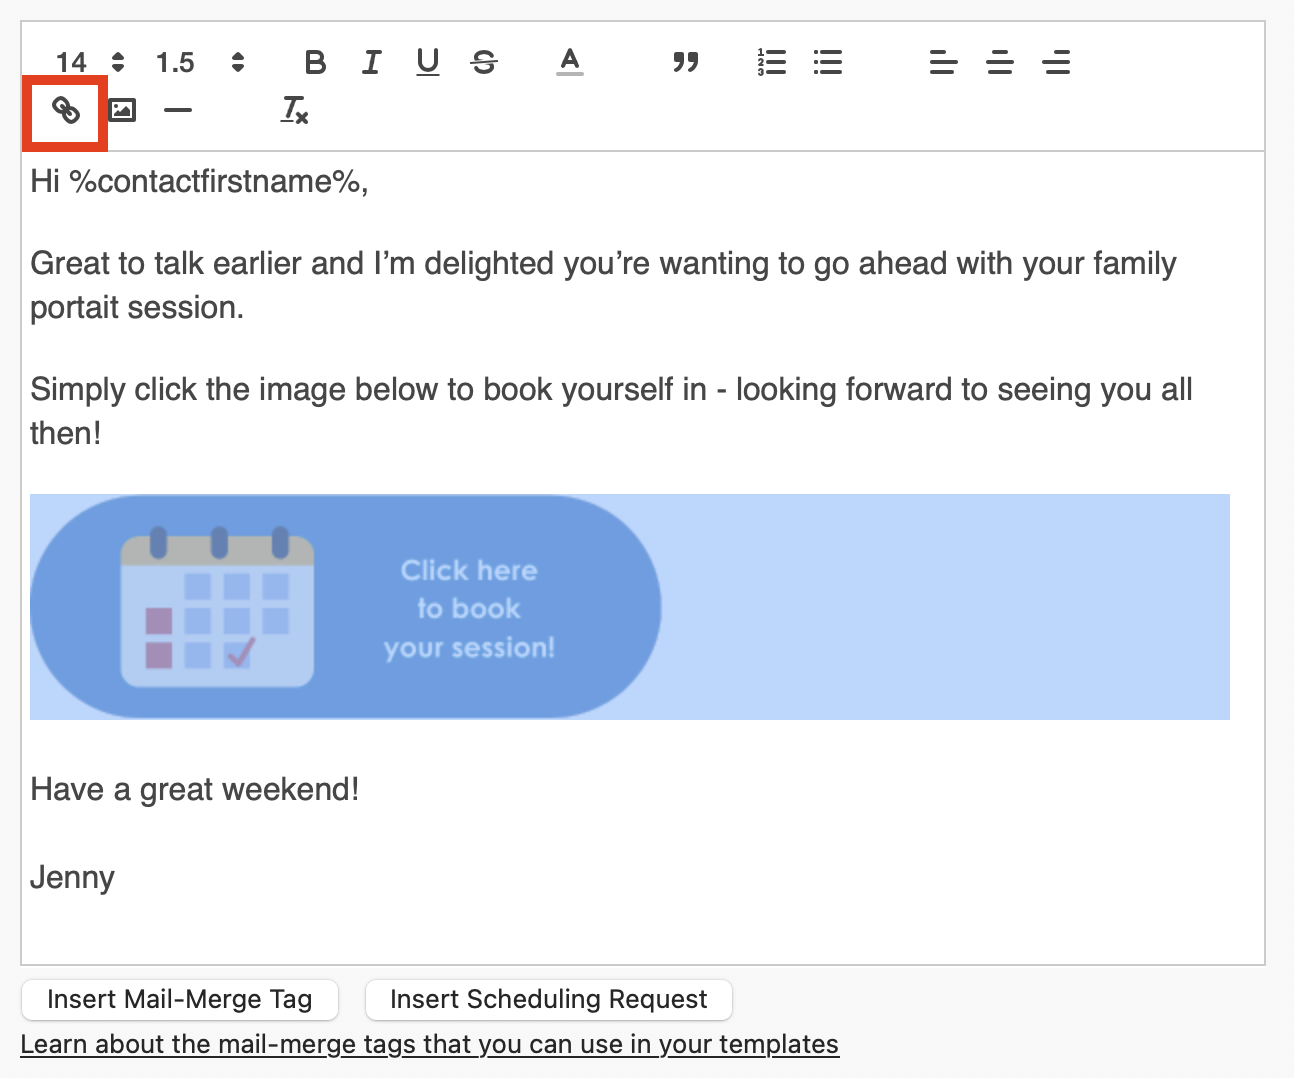This screenshot has width=1294, height=1078.
Task: Create a numbered list
Action: pyautogui.click(x=770, y=62)
